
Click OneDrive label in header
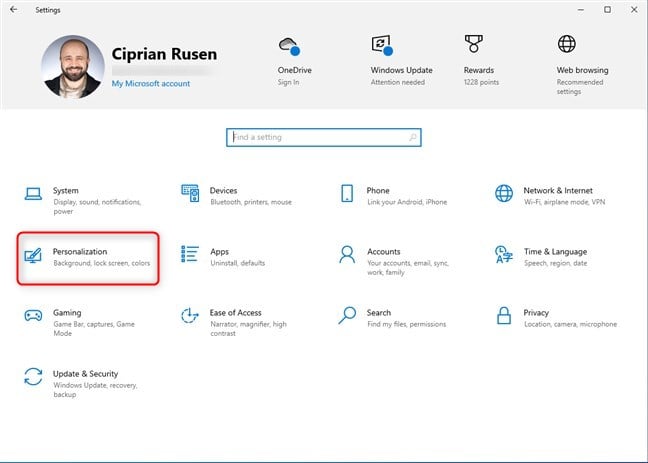click(x=295, y=70)
